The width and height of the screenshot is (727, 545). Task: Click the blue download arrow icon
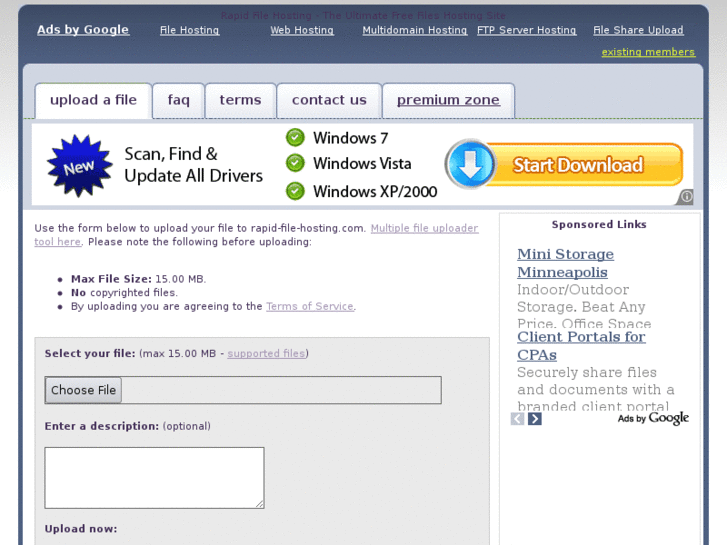coord(471,165)
